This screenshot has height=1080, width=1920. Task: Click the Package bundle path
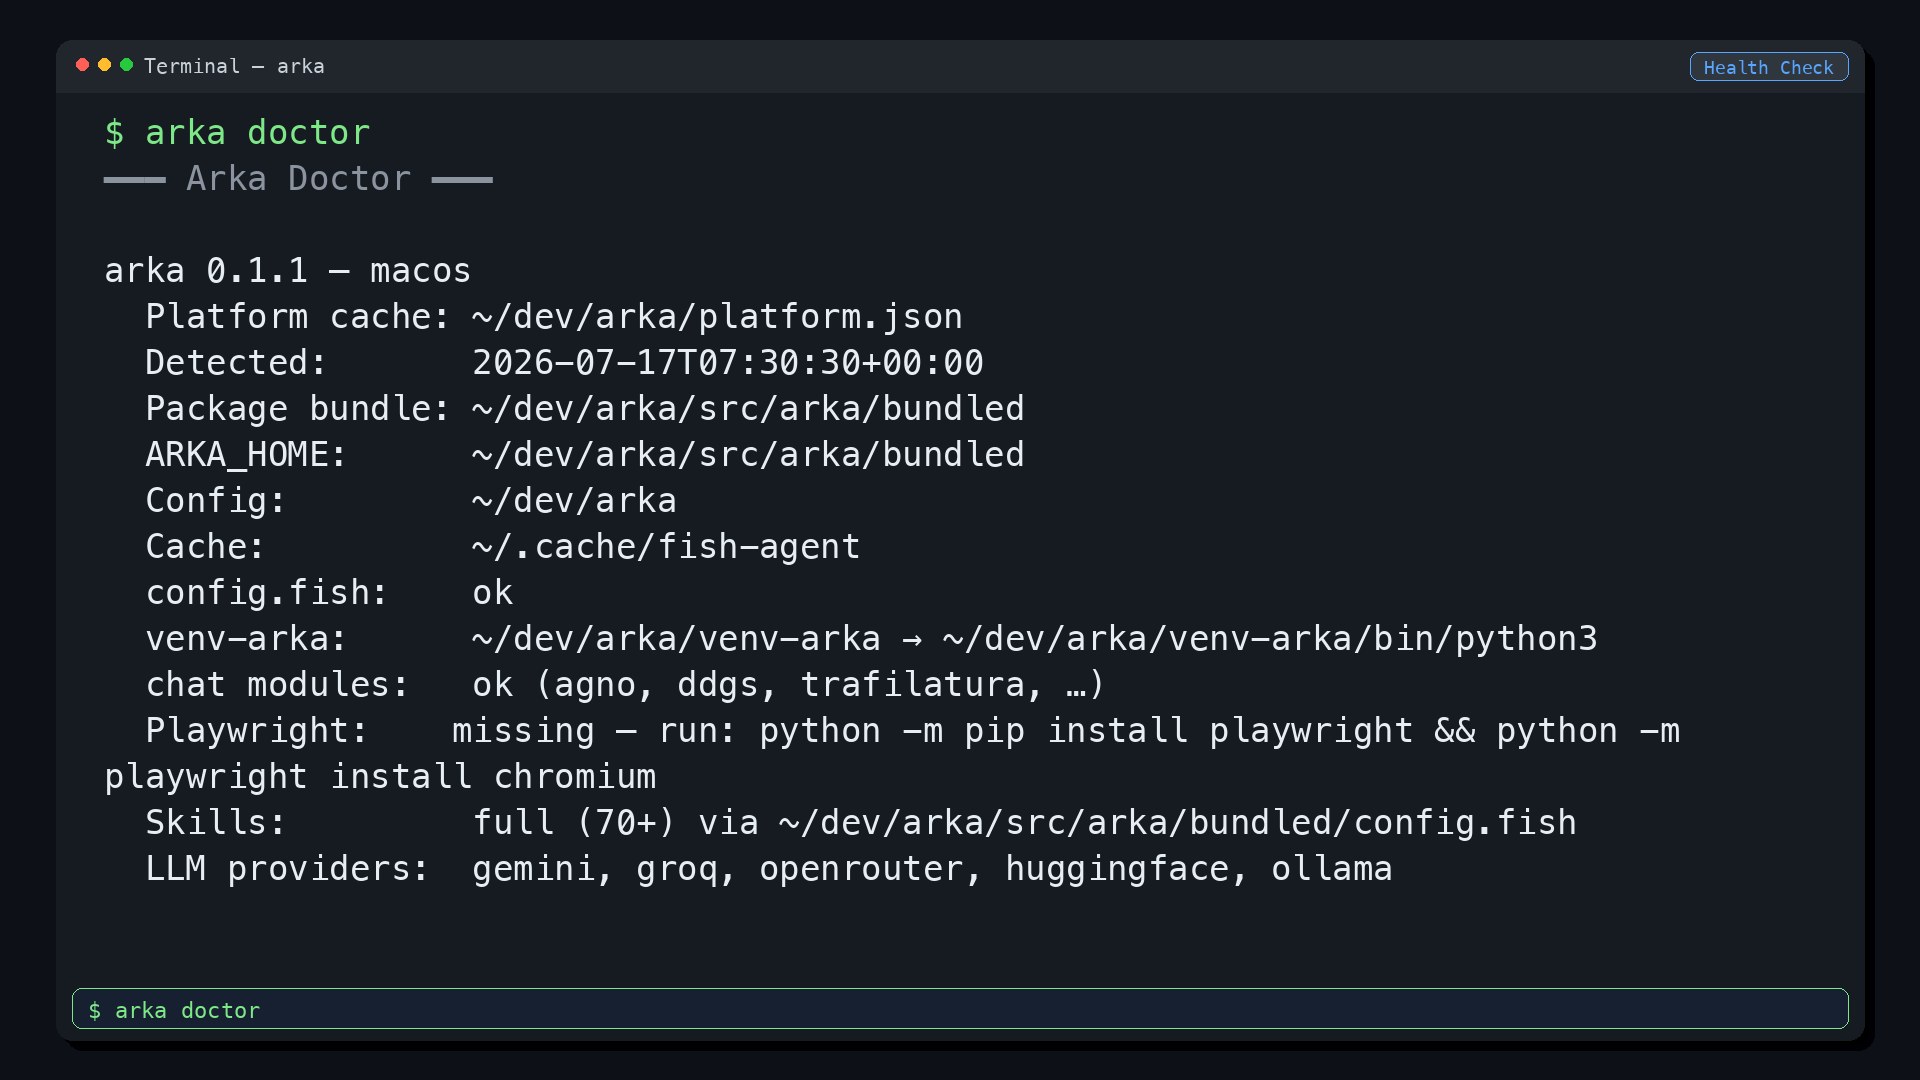pyautogui.click(x=748, y=408)
